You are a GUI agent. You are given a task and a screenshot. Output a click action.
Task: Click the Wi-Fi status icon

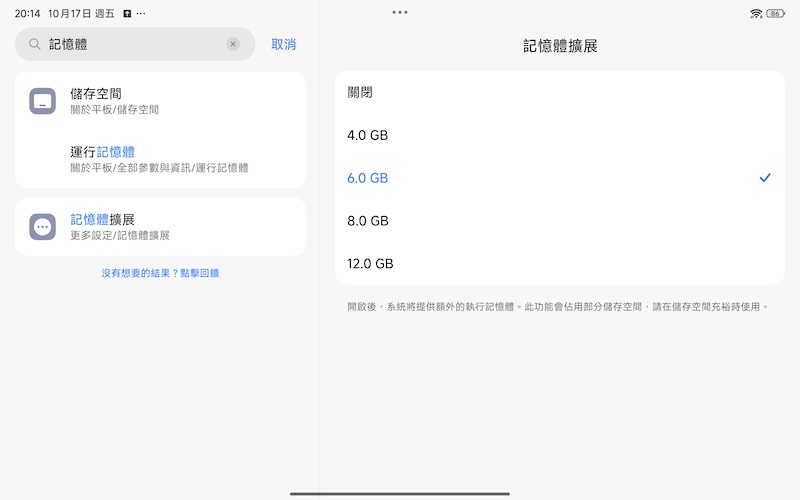point(756,13)
